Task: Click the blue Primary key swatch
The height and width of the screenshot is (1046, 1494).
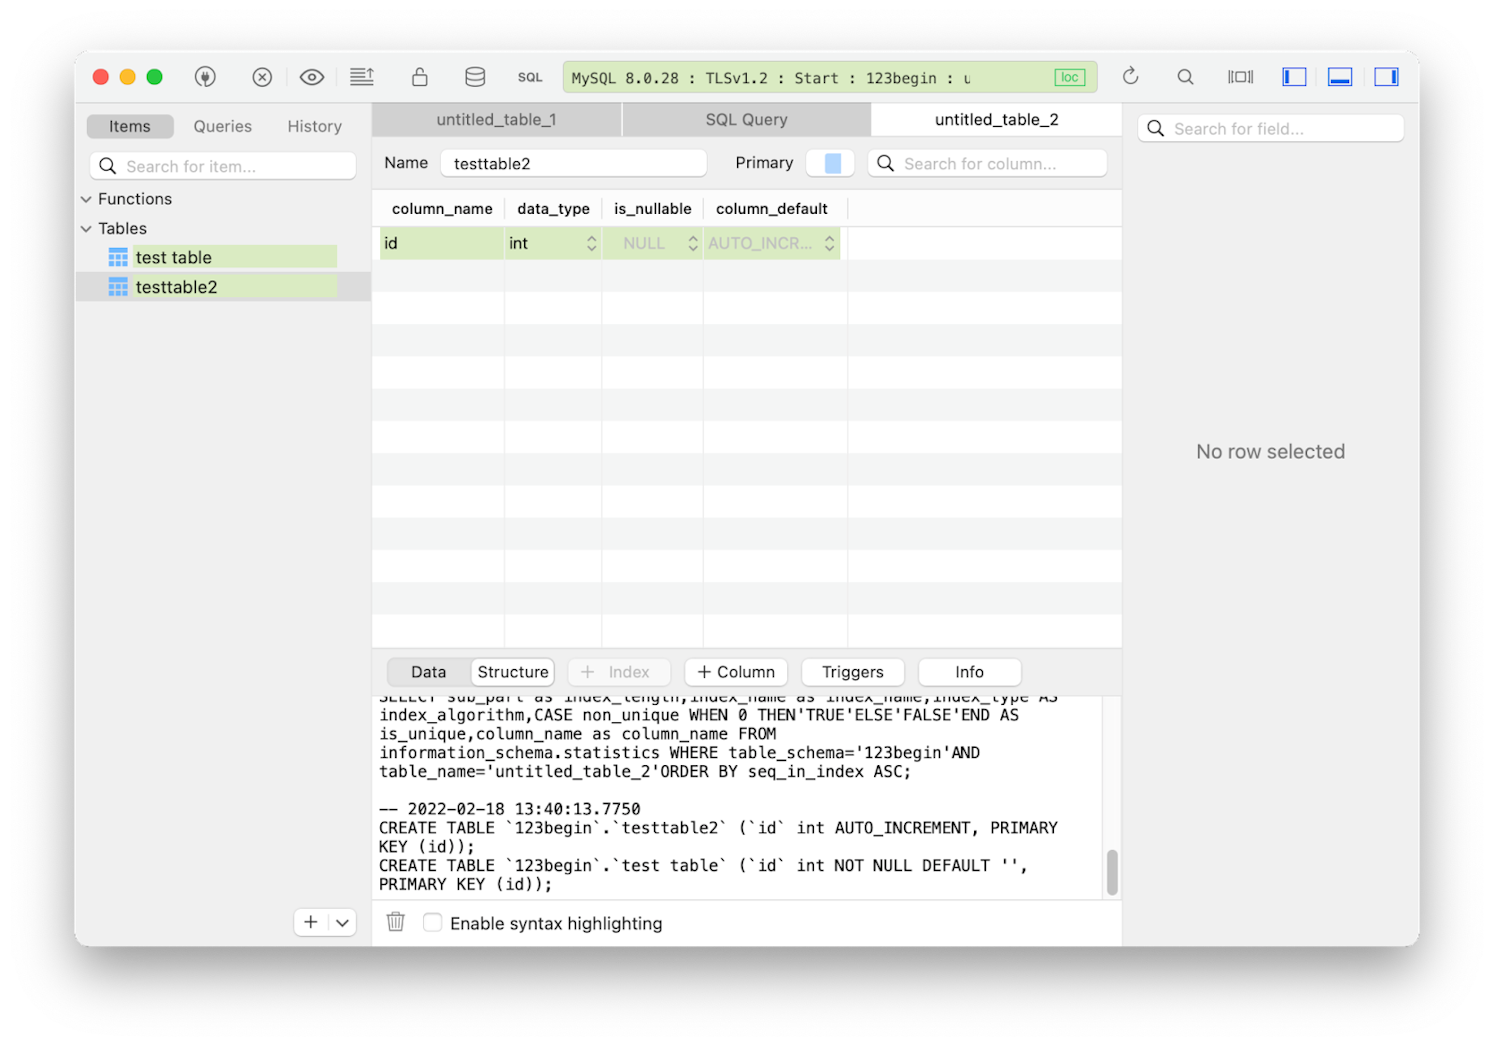Action: point(831,164)
